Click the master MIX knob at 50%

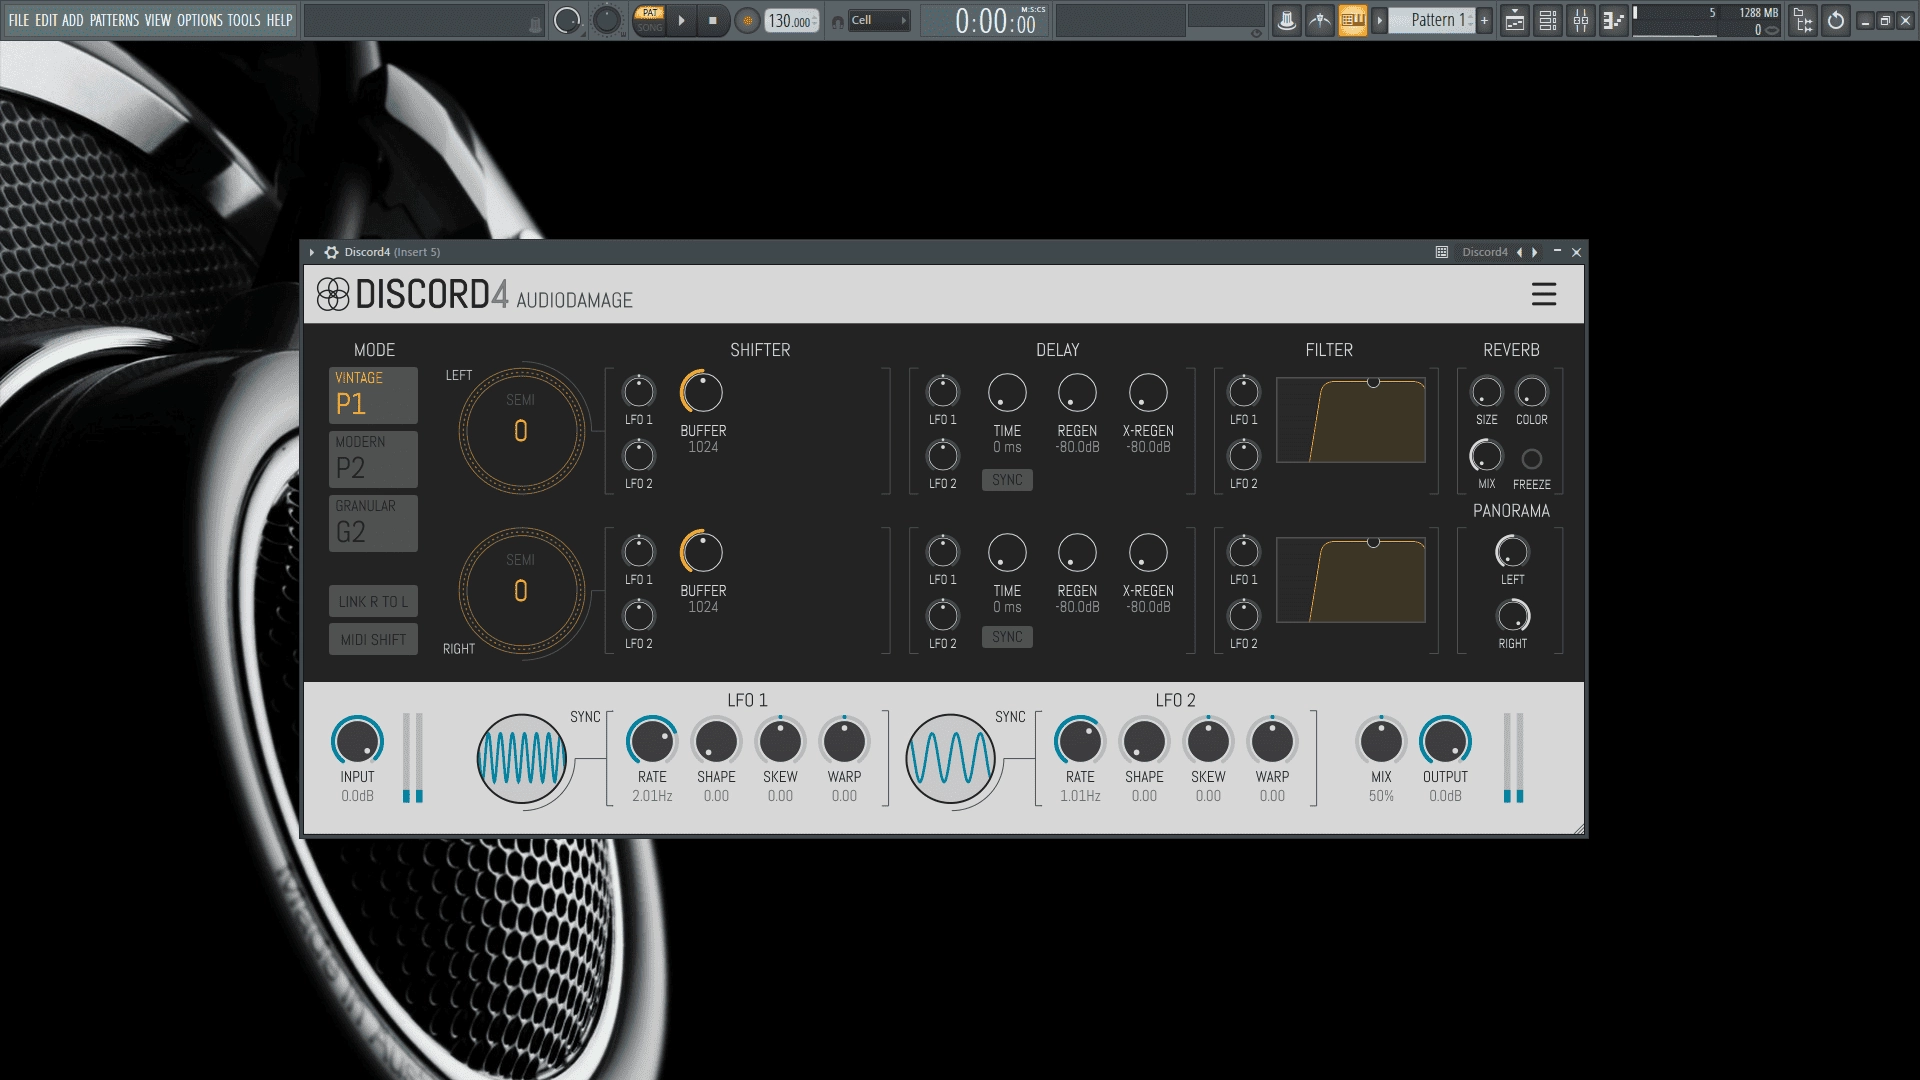click(x=1381, y=742)
